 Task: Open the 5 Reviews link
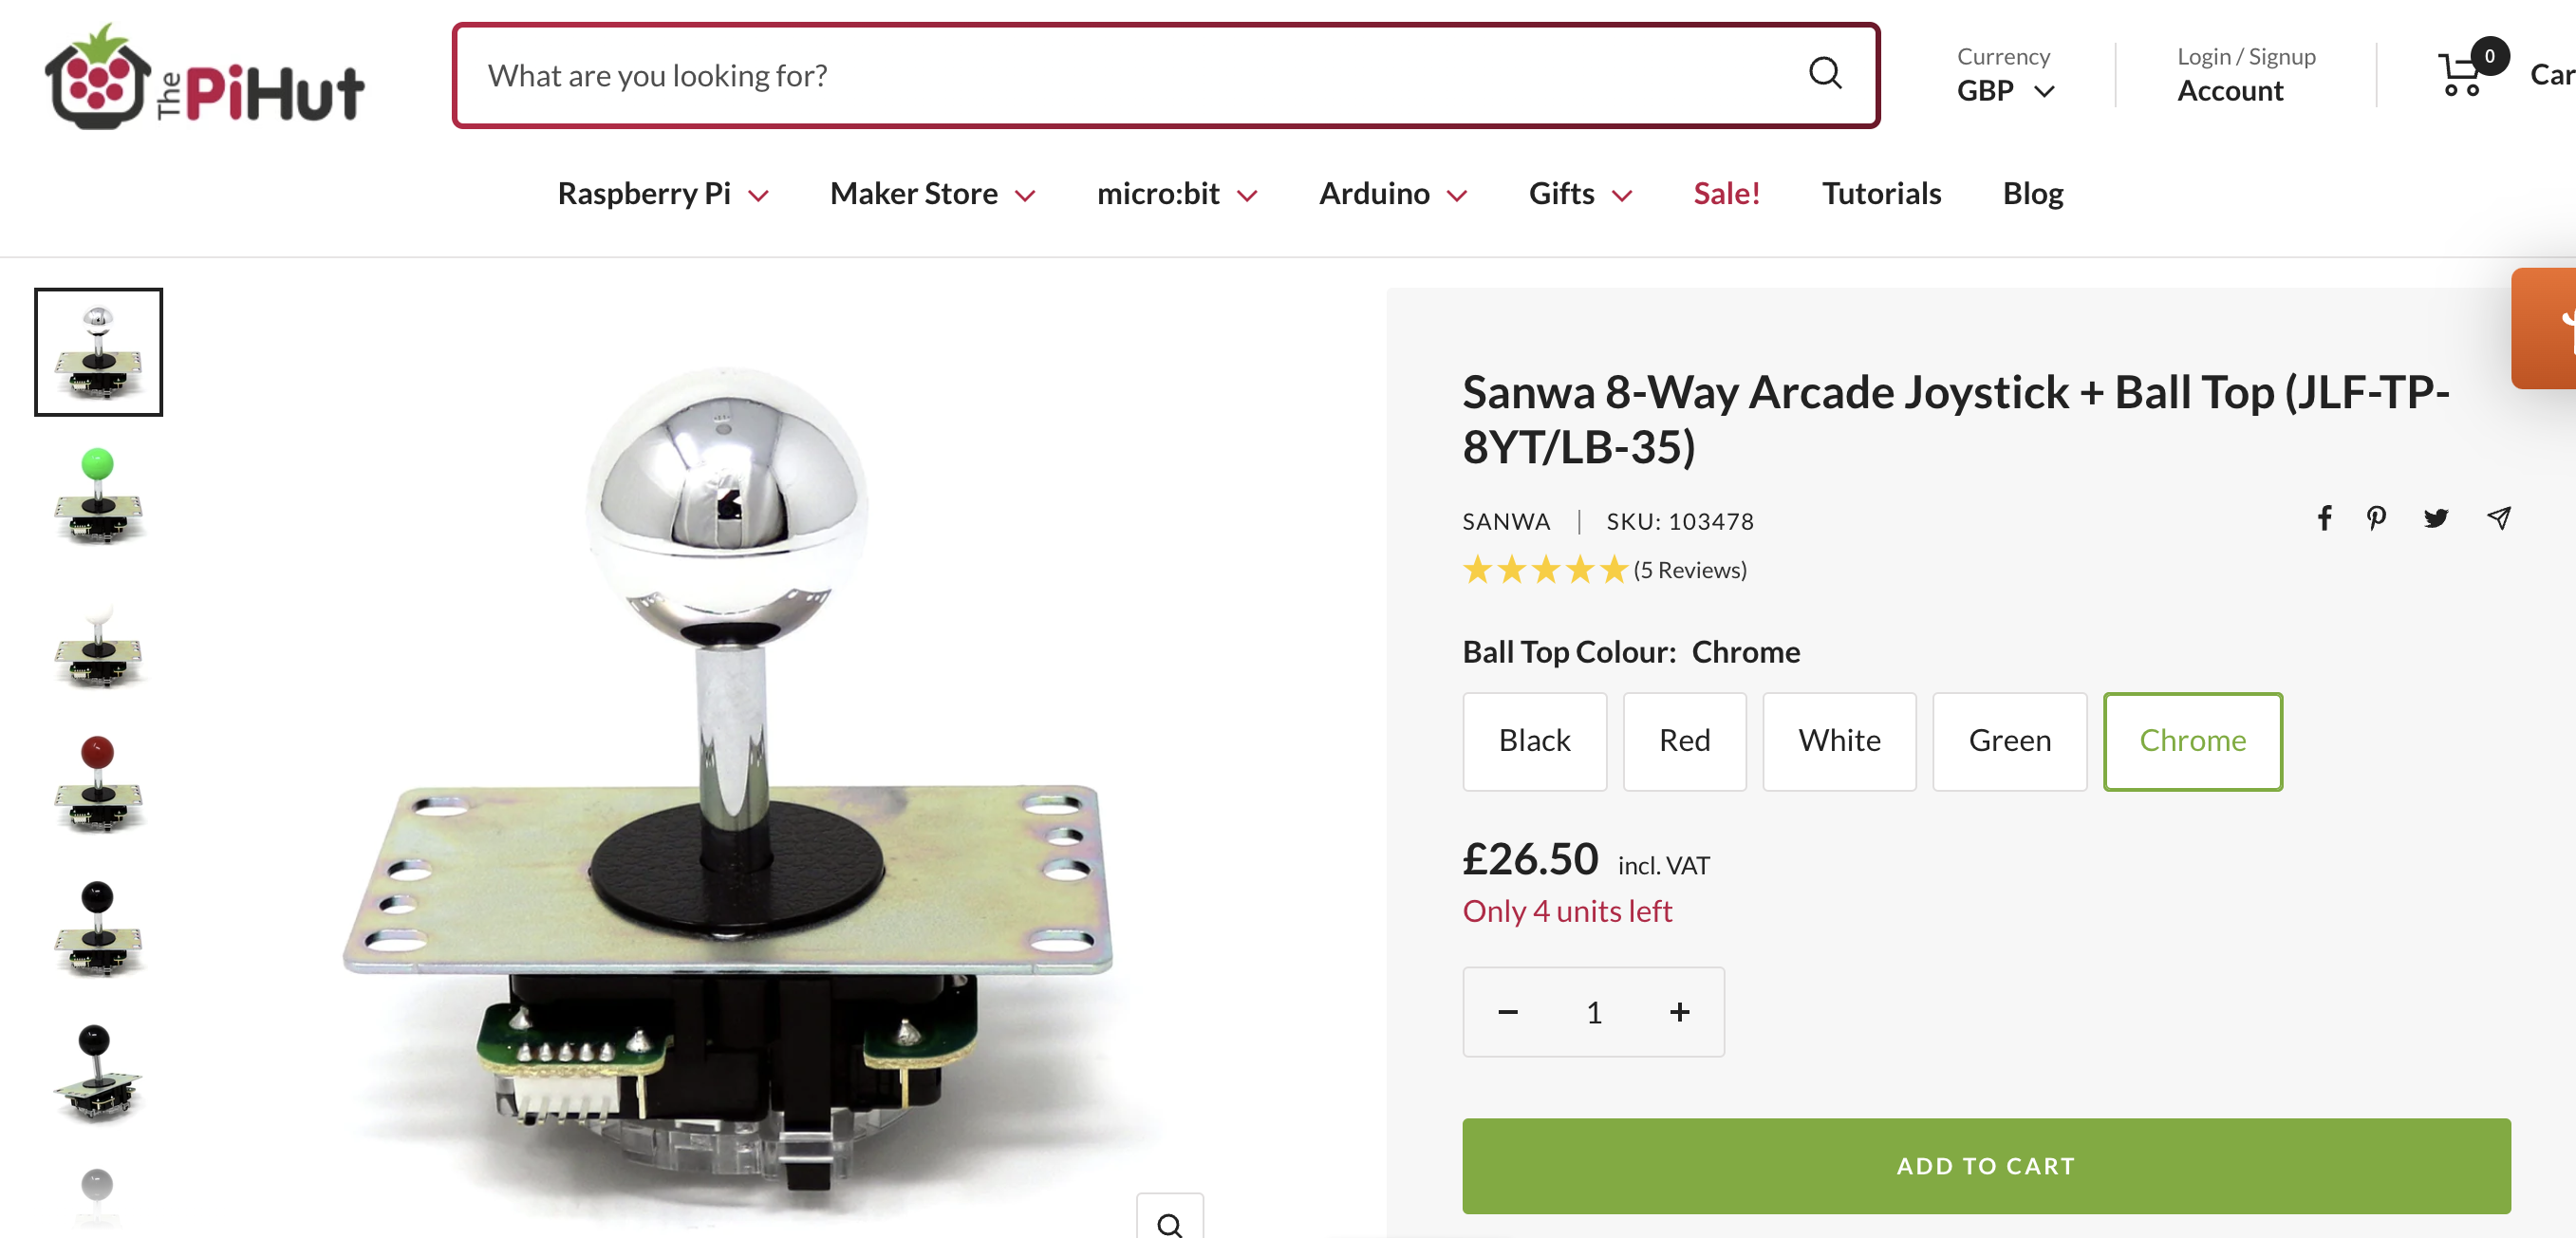click(1689, 570)
